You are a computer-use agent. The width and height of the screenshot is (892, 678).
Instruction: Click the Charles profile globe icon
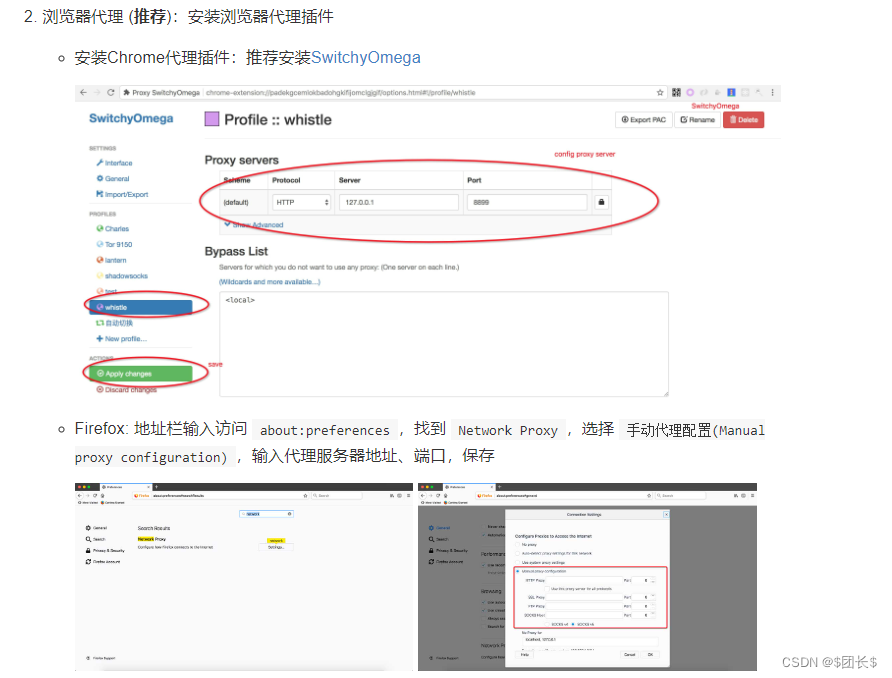[x=100, y=229]
